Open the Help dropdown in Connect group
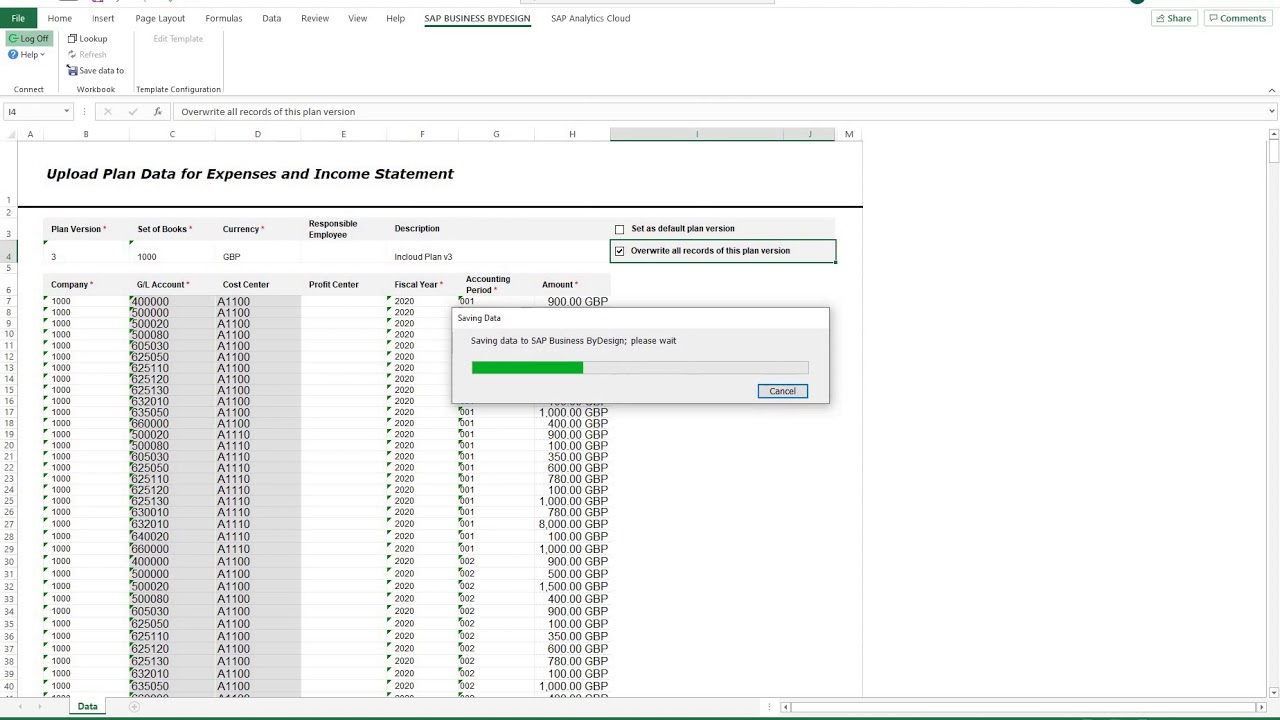1280x720 pixels. [x=28, y=54]
